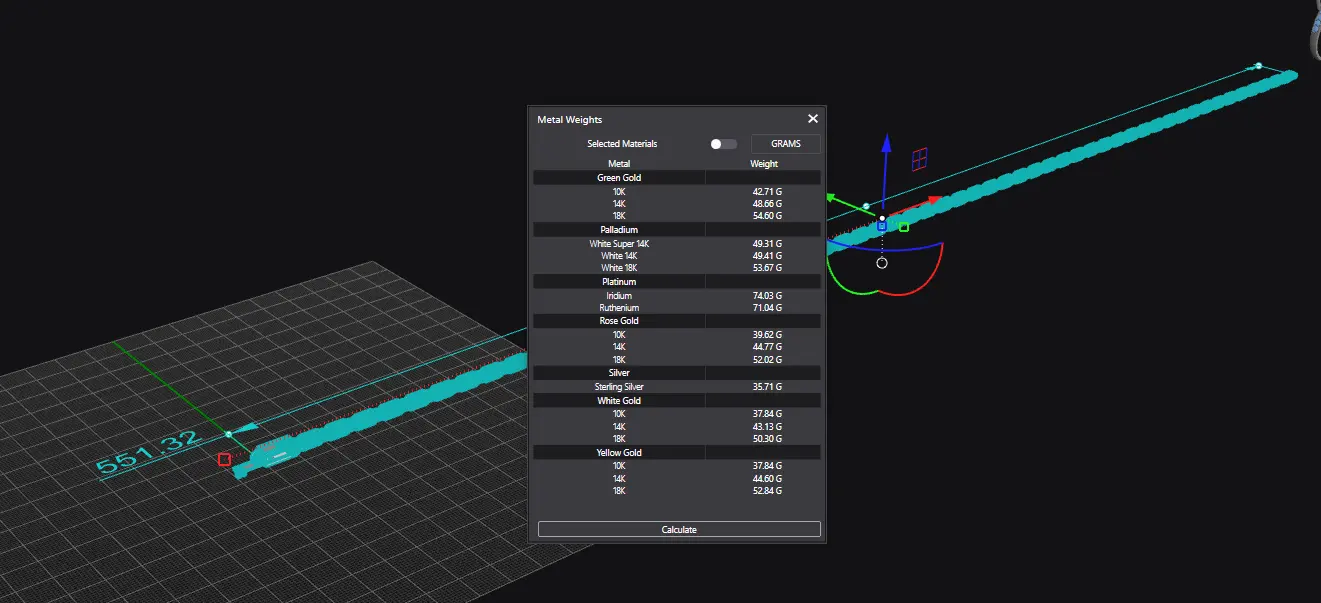Click the green square scale handle
Screen dimensions: 1321x603
coord(904,227)
